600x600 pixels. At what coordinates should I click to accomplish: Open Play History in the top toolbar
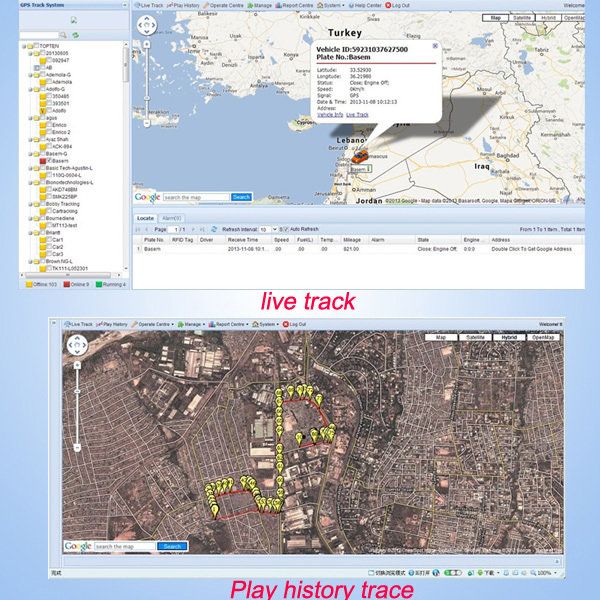(183, 5)
